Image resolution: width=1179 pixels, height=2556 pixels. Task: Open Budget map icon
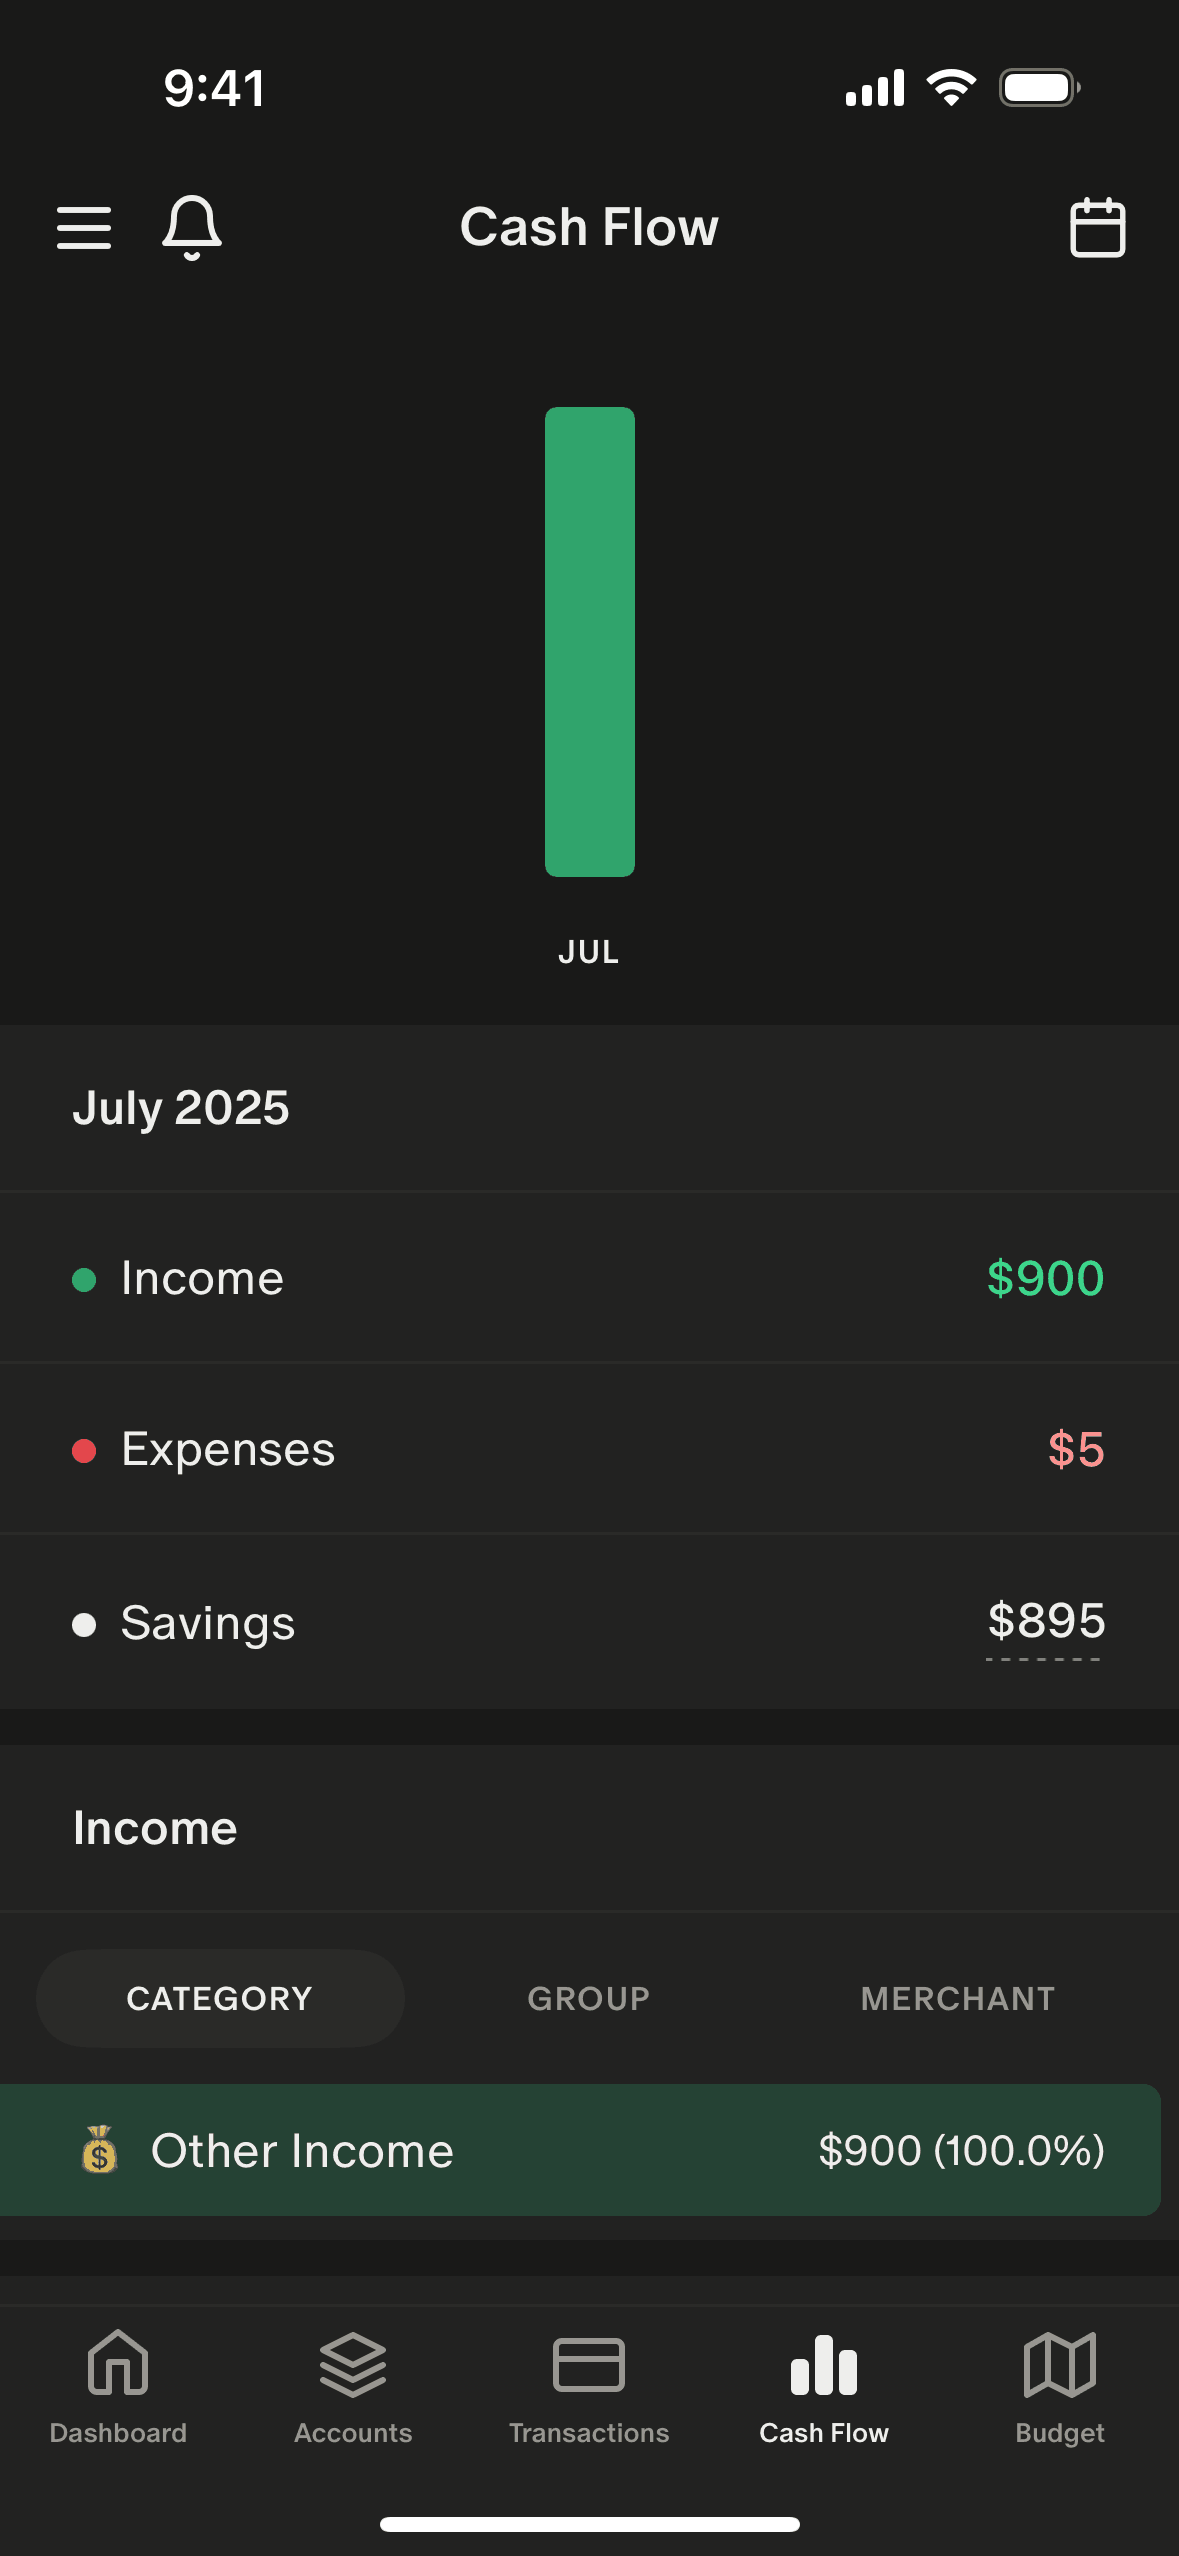pyautogui.click(x=1060, y=2364)
